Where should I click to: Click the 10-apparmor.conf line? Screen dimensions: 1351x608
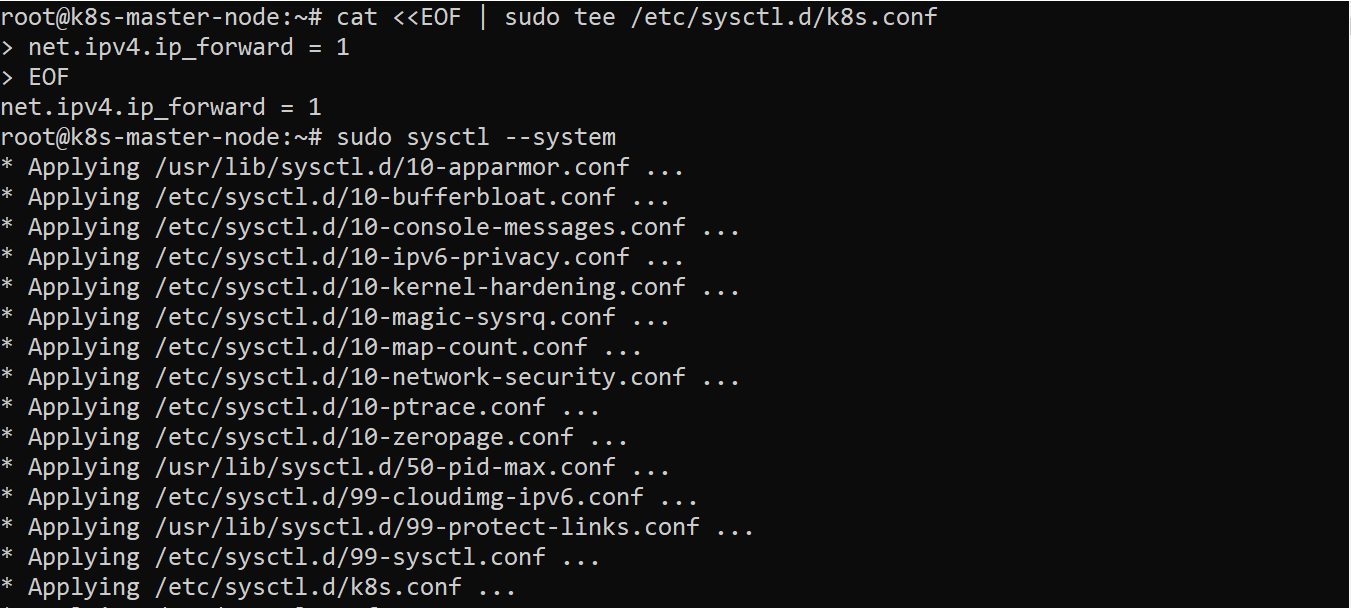pyautogui.click(x=356, y=167)
